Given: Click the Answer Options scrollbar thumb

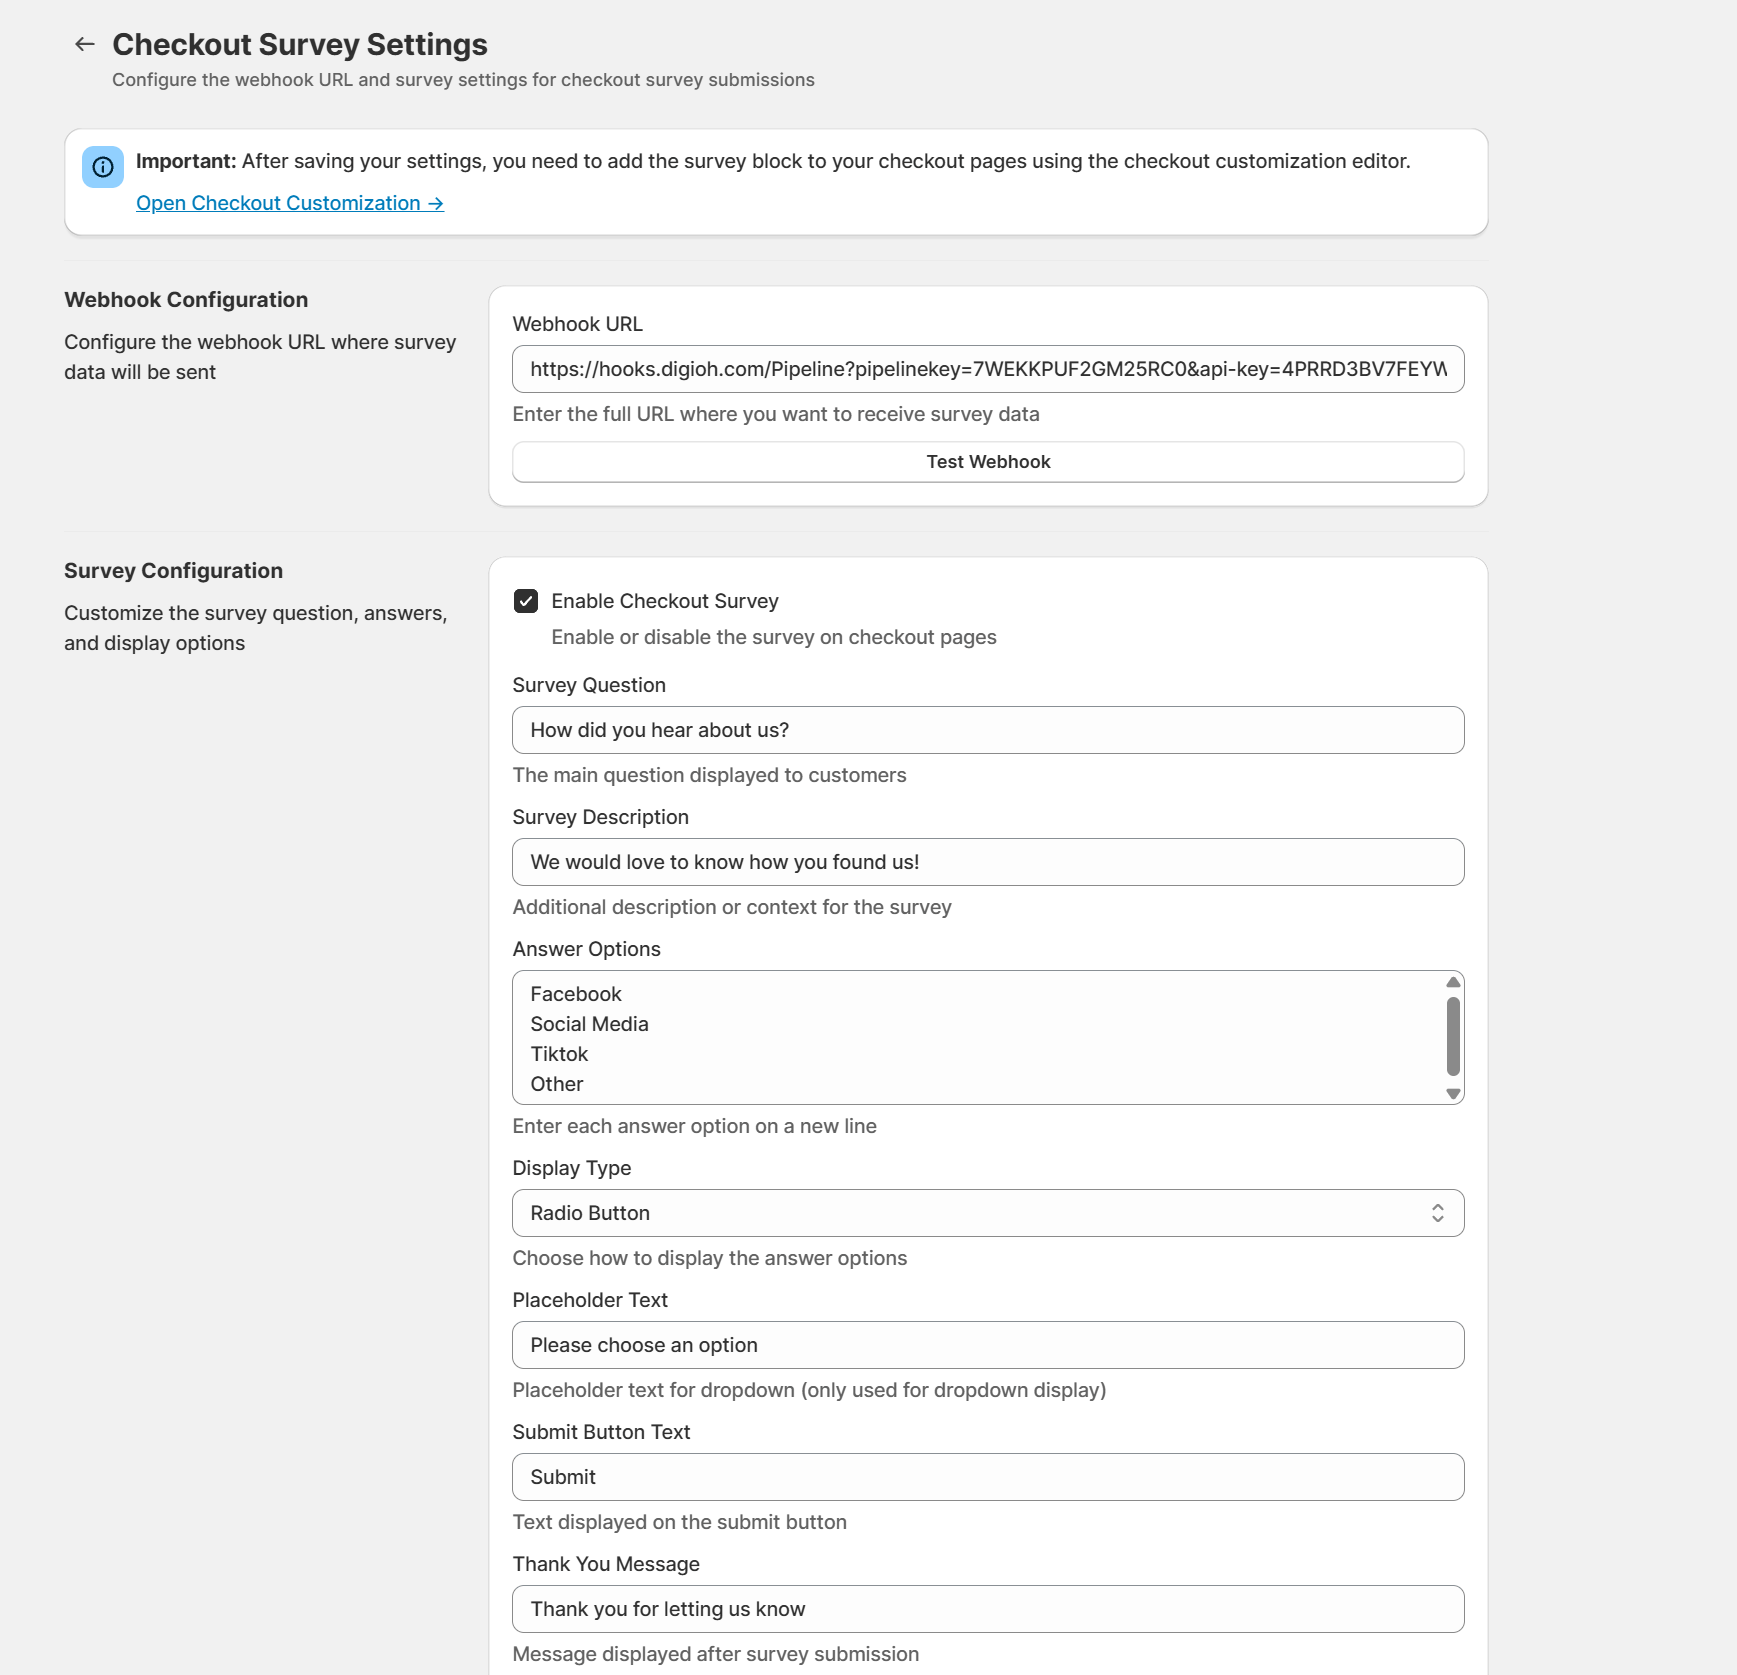Looking at the screenshot, I should click(1453, 1036).
